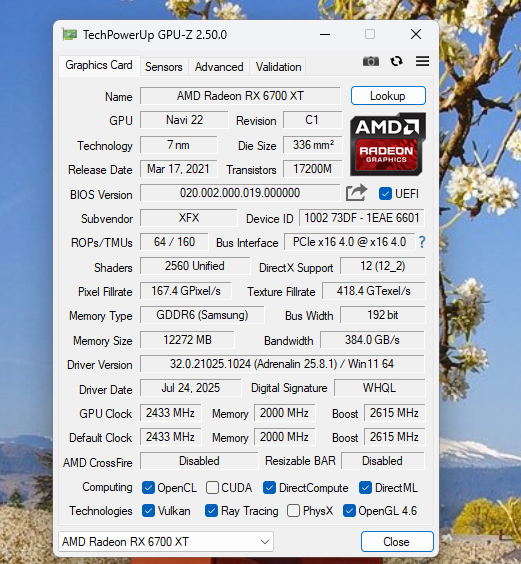Screen dimensions: 521x564
Task: Click the Transistors value 17200M
Action: click(312, 169)
